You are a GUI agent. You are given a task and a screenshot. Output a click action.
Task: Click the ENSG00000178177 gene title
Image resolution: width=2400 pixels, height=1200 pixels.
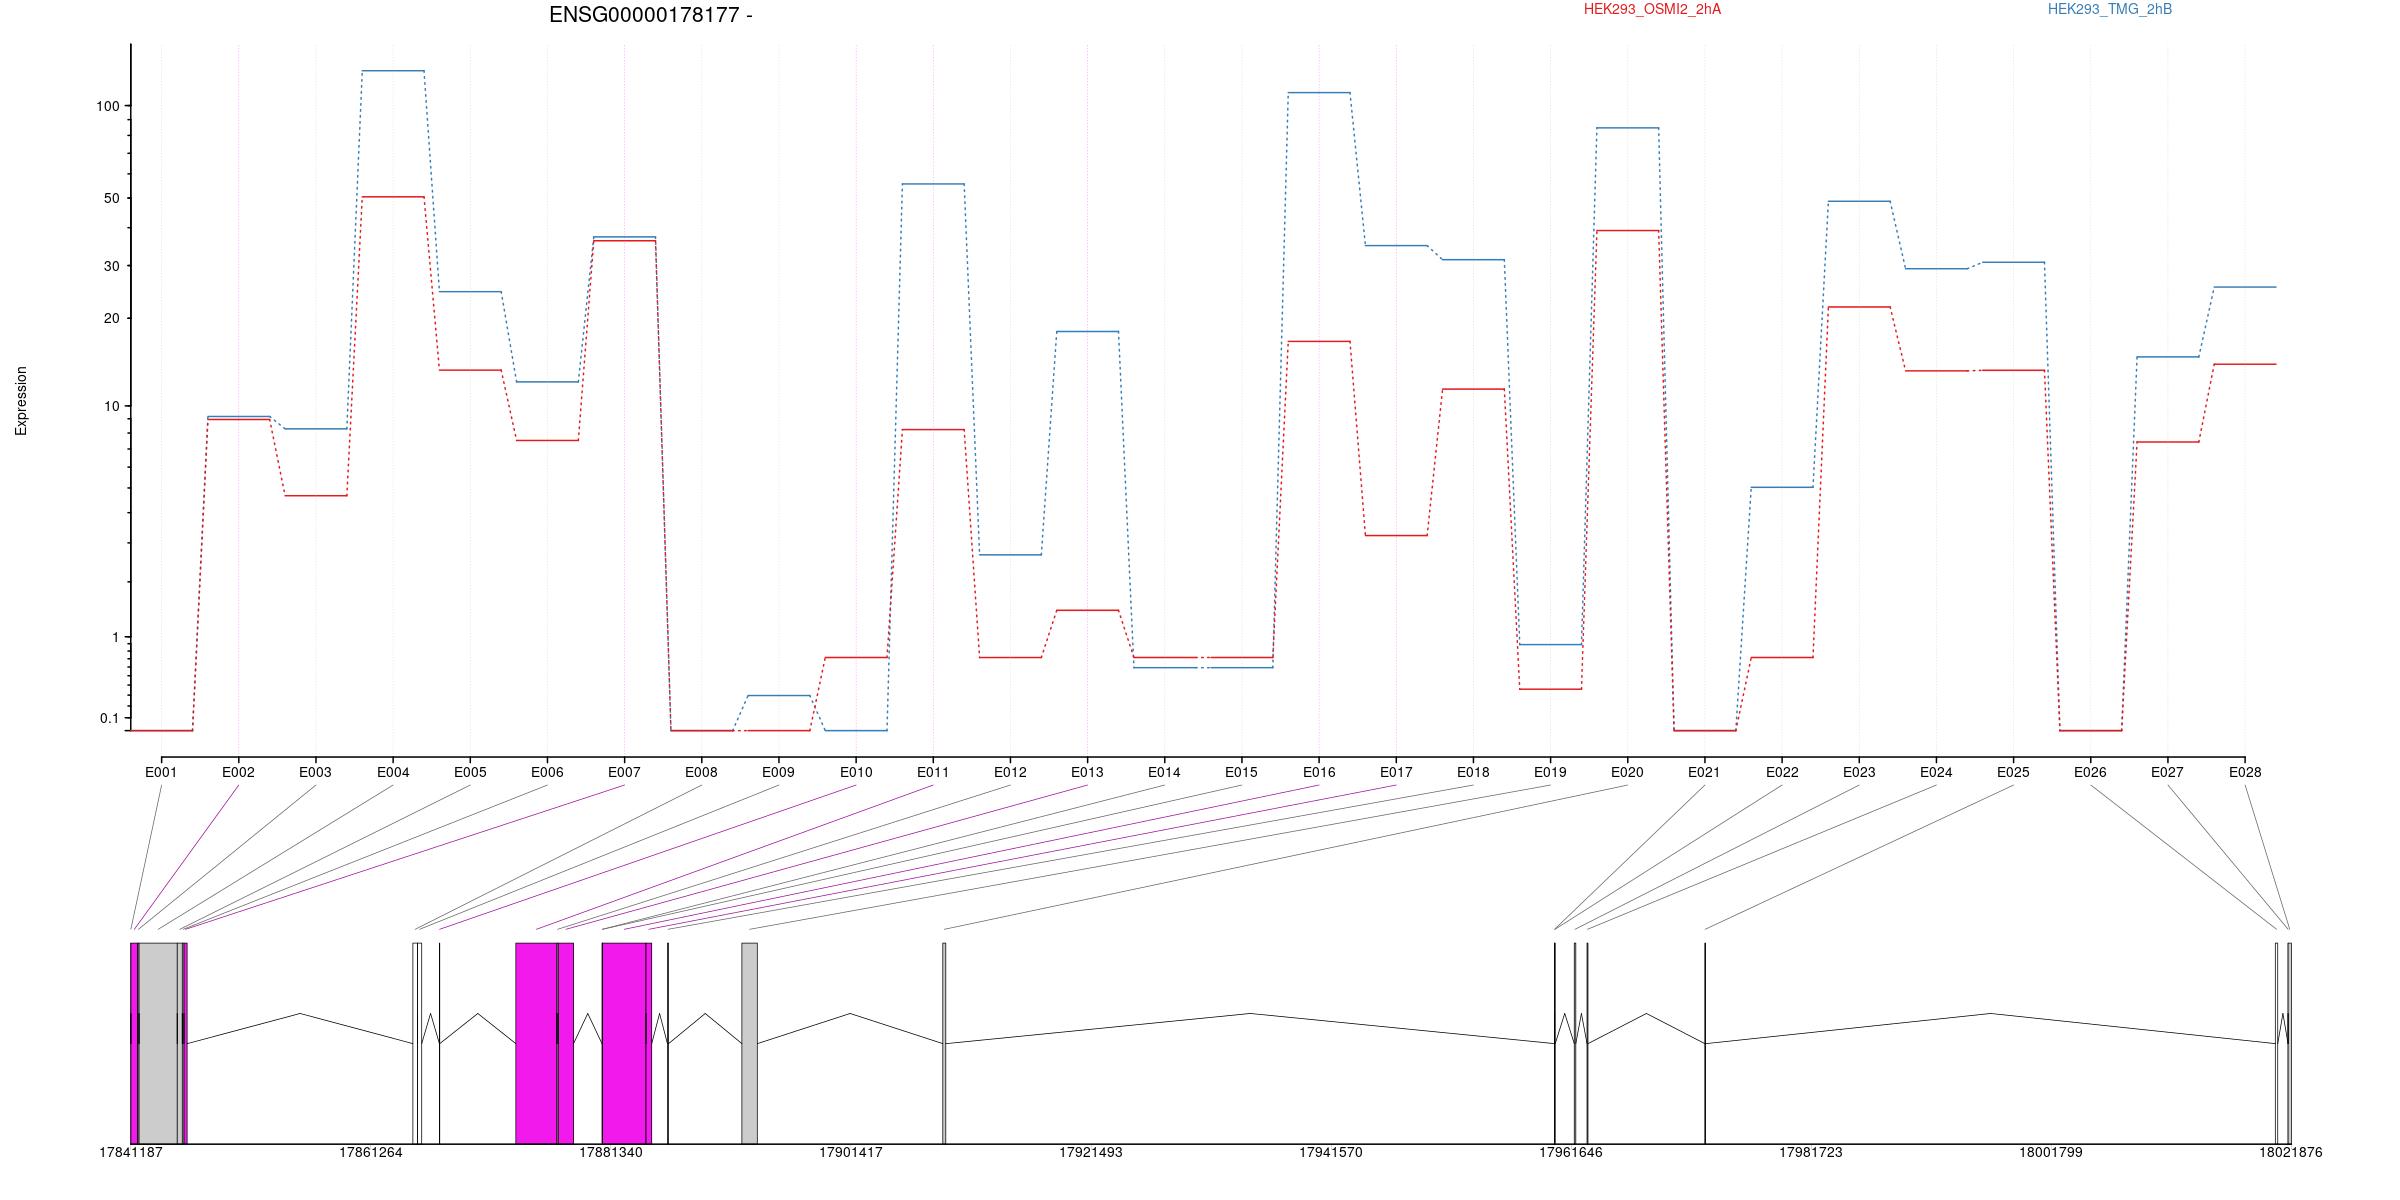click(651, 15)
